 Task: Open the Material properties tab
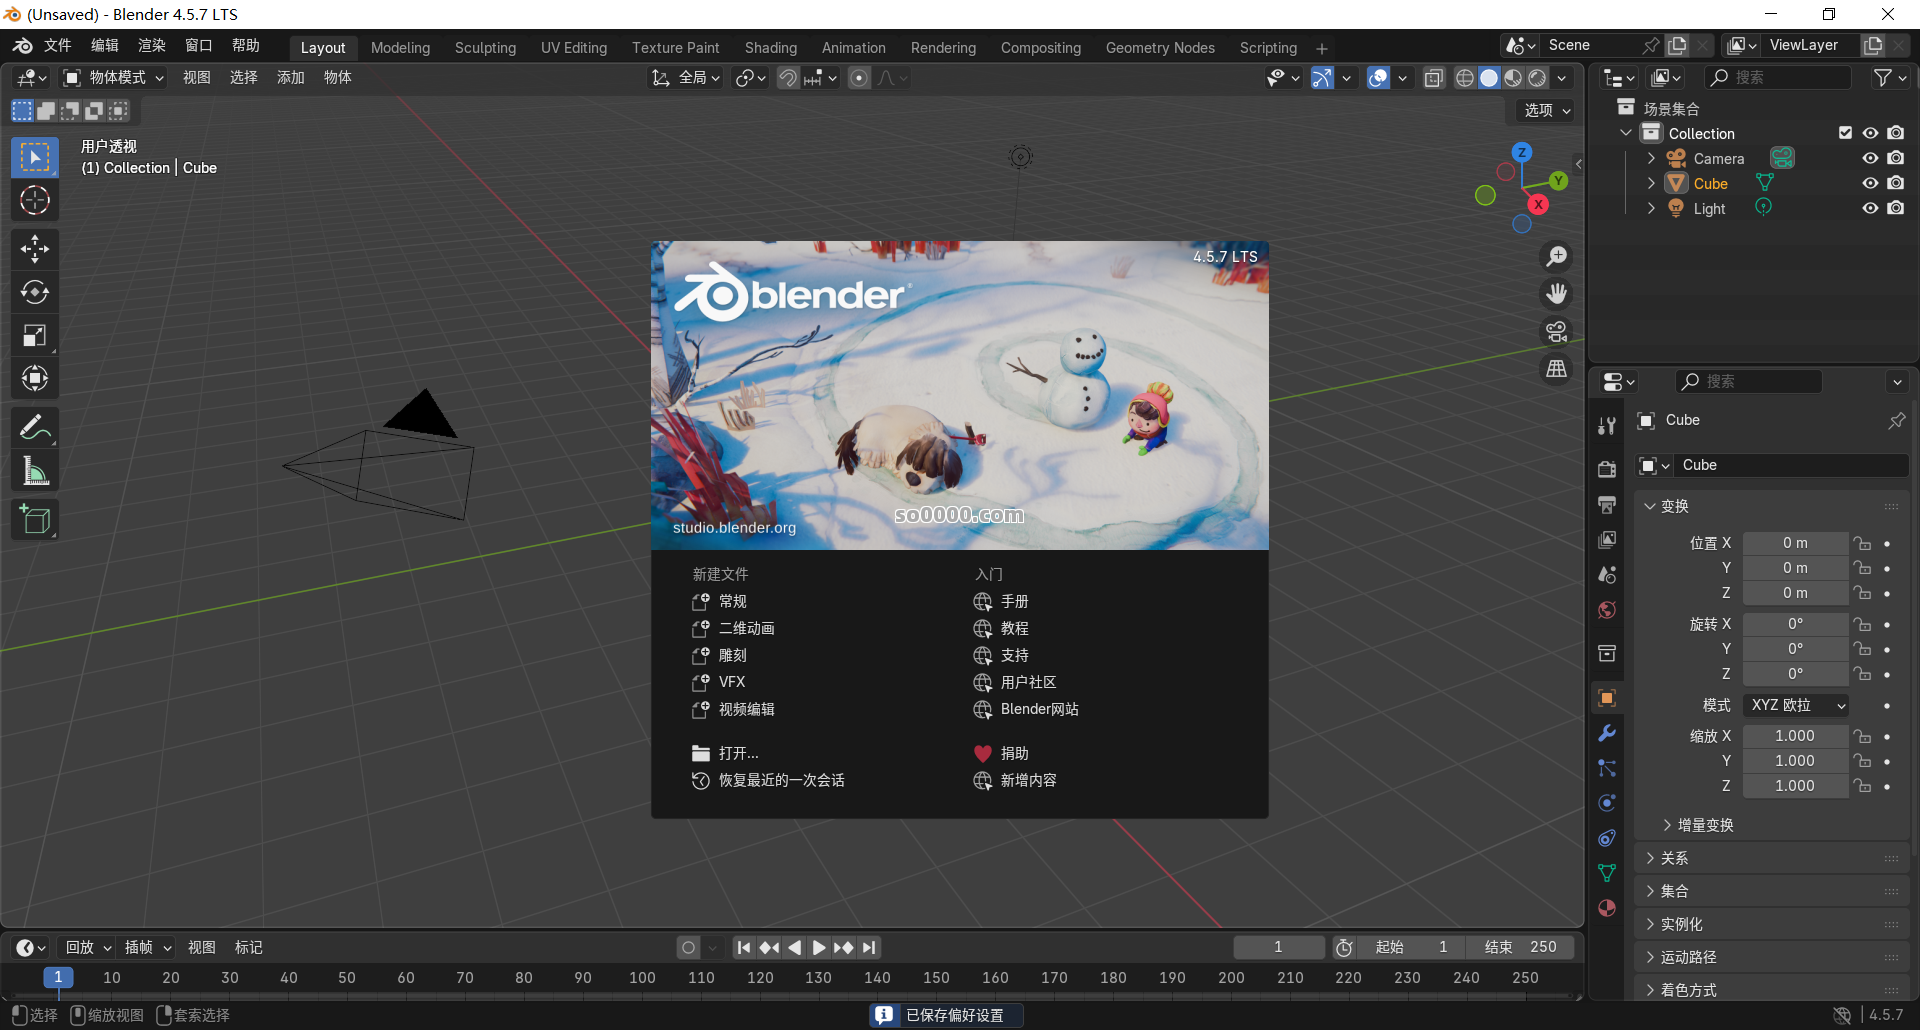1607,908
